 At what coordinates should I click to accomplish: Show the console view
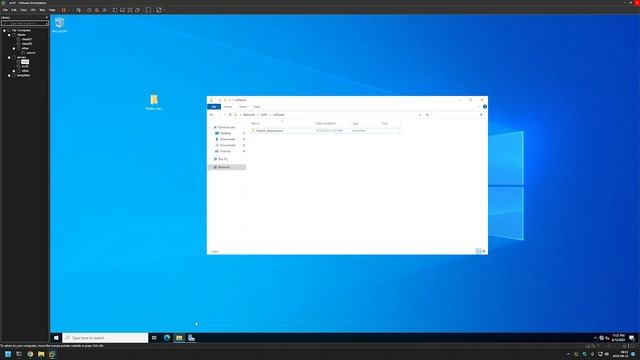148,10
